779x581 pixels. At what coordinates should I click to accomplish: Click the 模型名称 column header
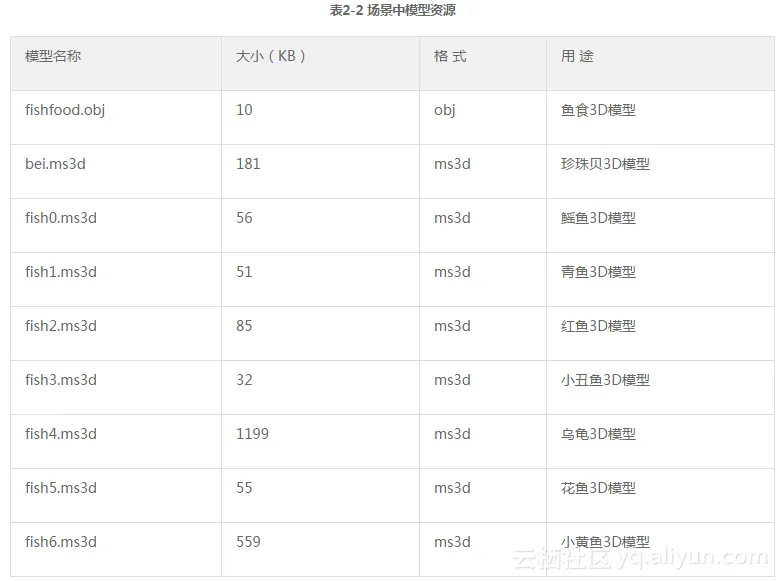pos(53,57)
